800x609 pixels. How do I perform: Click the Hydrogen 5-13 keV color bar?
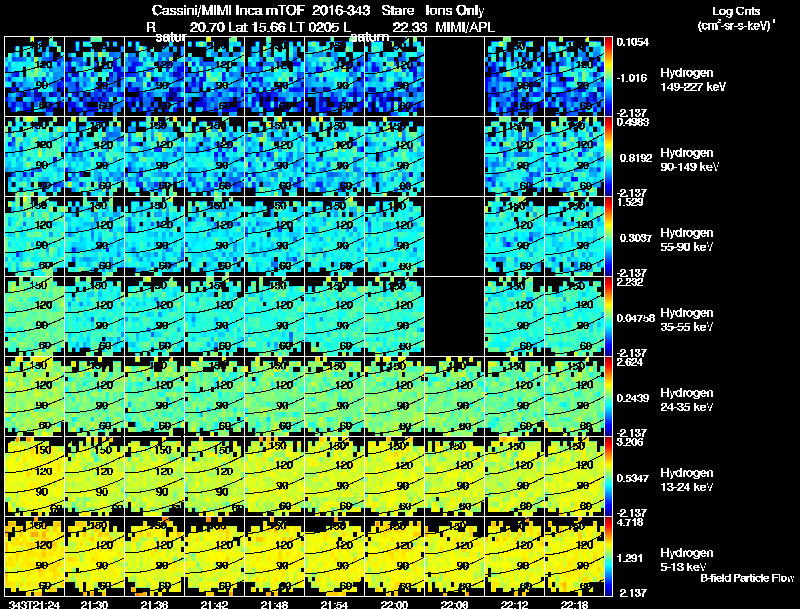pyautogui.click(x=608, y=556)
